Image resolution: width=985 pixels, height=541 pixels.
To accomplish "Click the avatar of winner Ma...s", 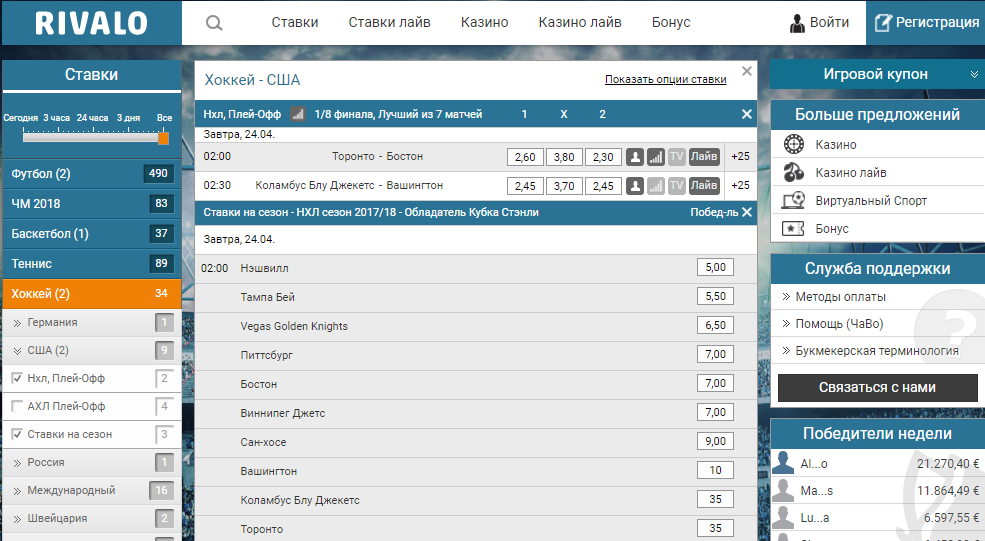I will (783, 490).
